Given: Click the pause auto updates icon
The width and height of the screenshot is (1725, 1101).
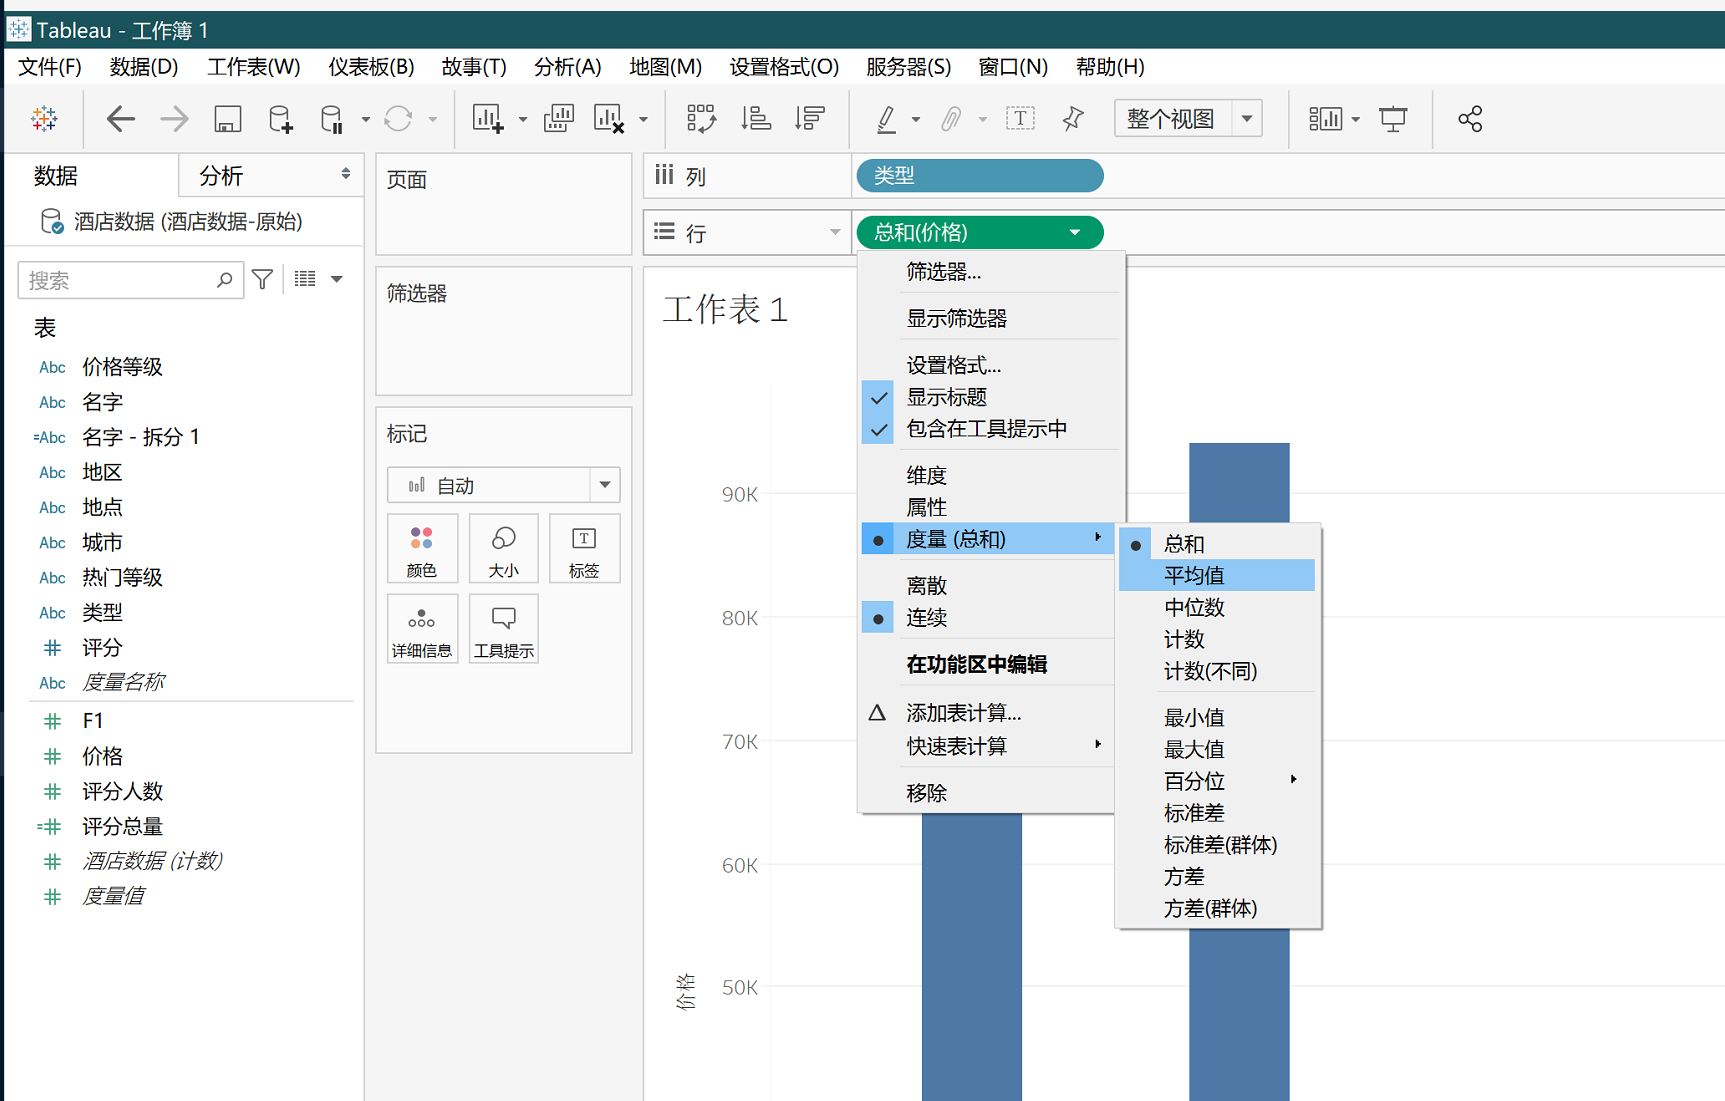Looking at the screenshot, I should [x=331, y=119].
